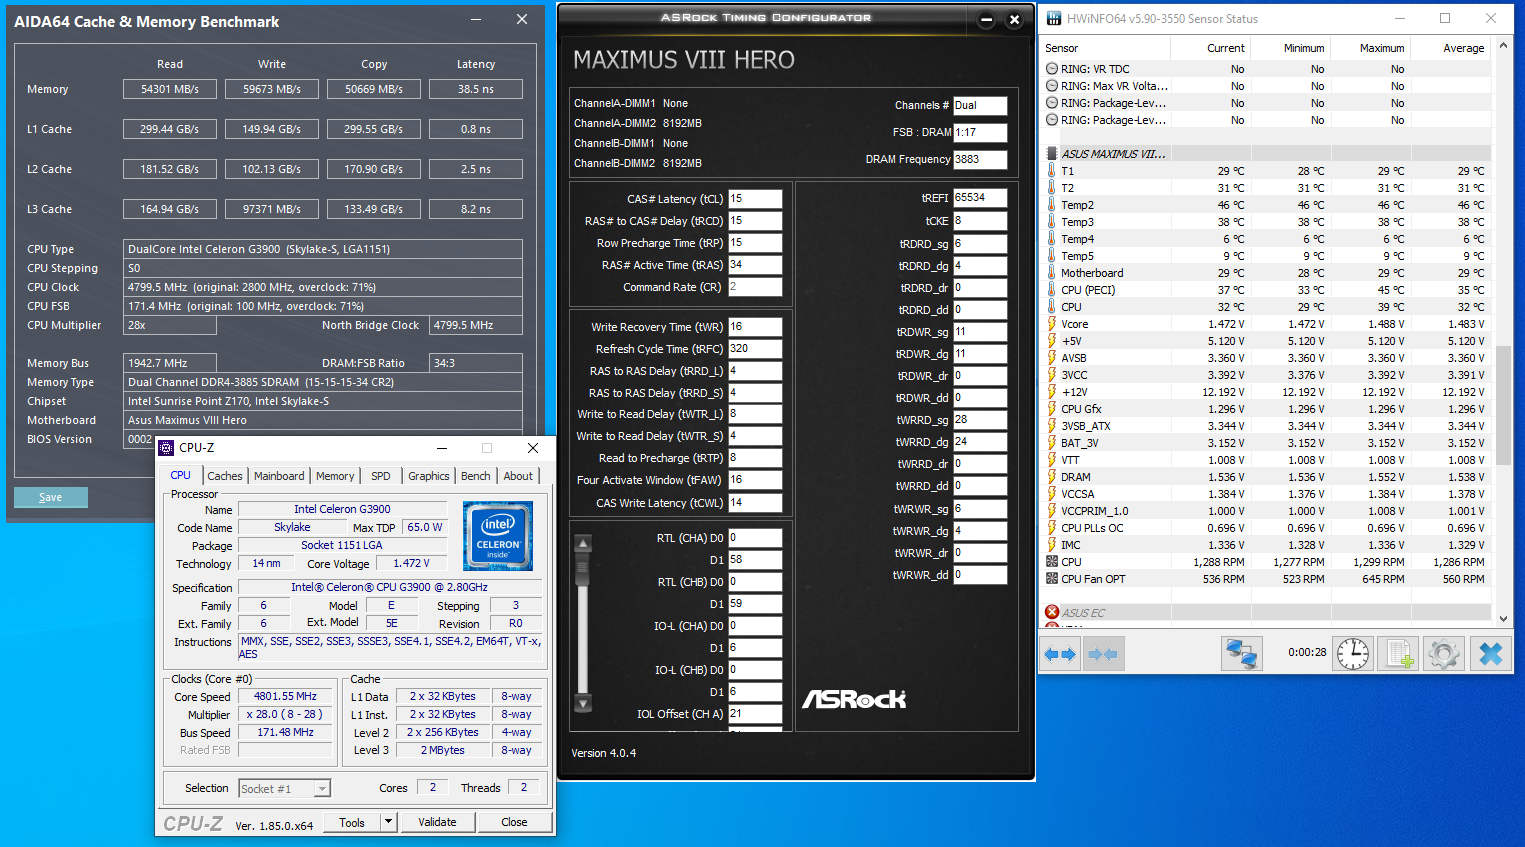Click the Maximum column header in HWiNFO
The height and width of the screenshot is (847, 1525).
(x=1371, y=48)
